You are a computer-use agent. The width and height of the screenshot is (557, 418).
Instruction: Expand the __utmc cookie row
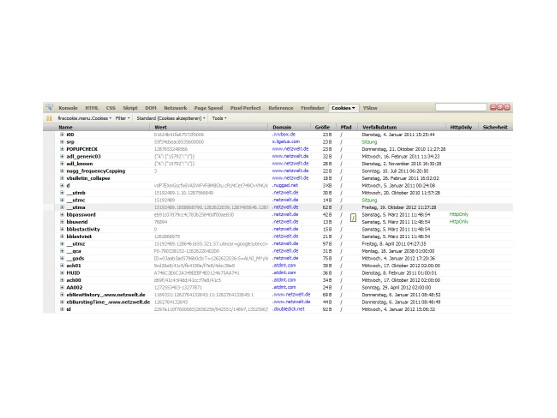[62, 200]
